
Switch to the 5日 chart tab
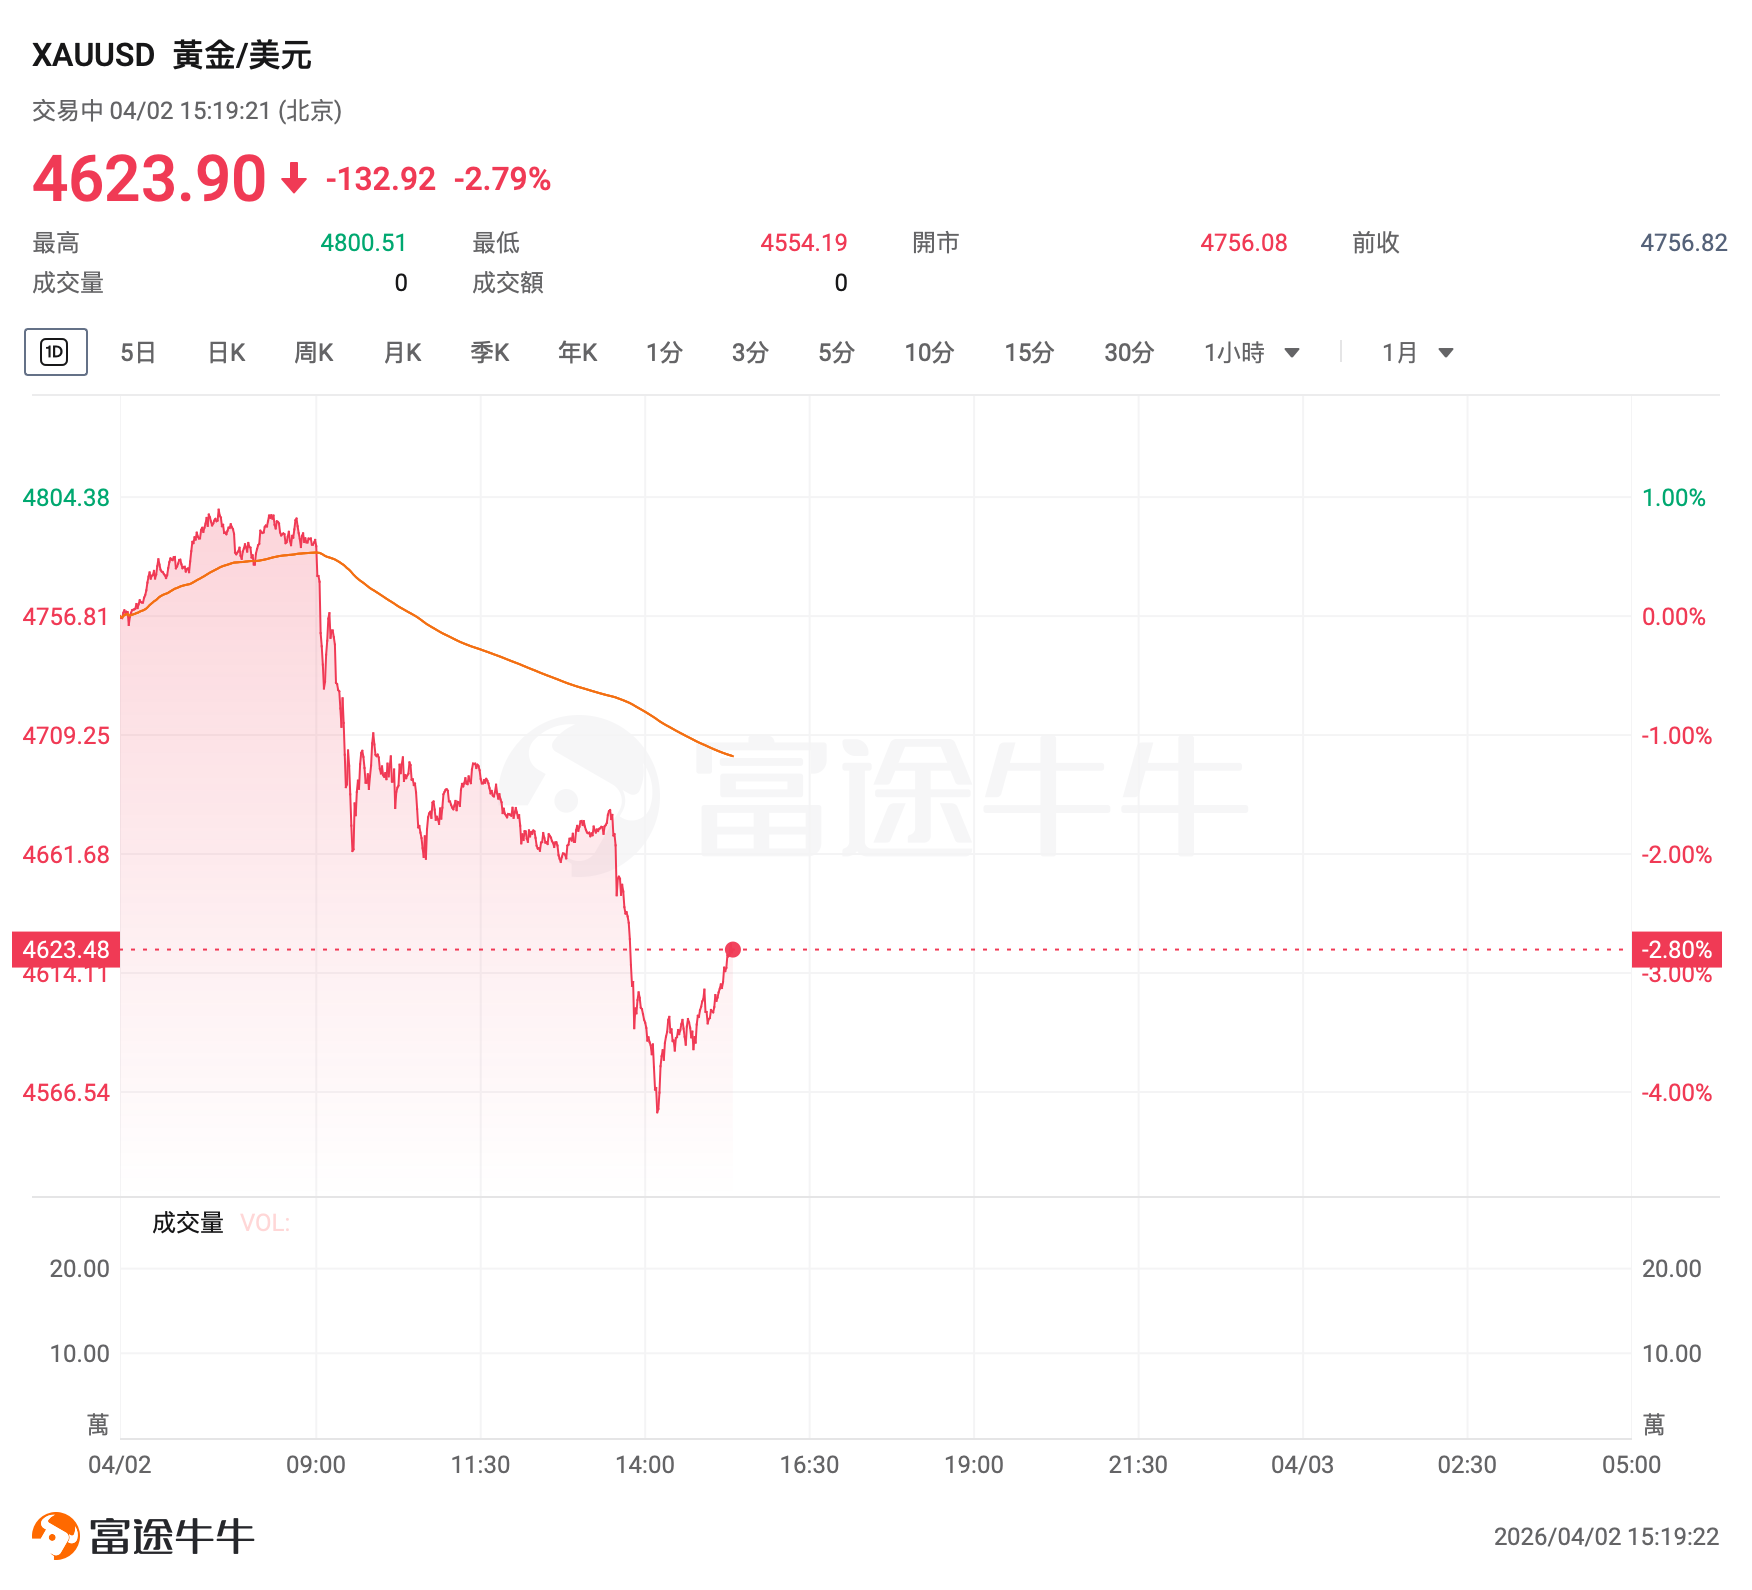138,353
